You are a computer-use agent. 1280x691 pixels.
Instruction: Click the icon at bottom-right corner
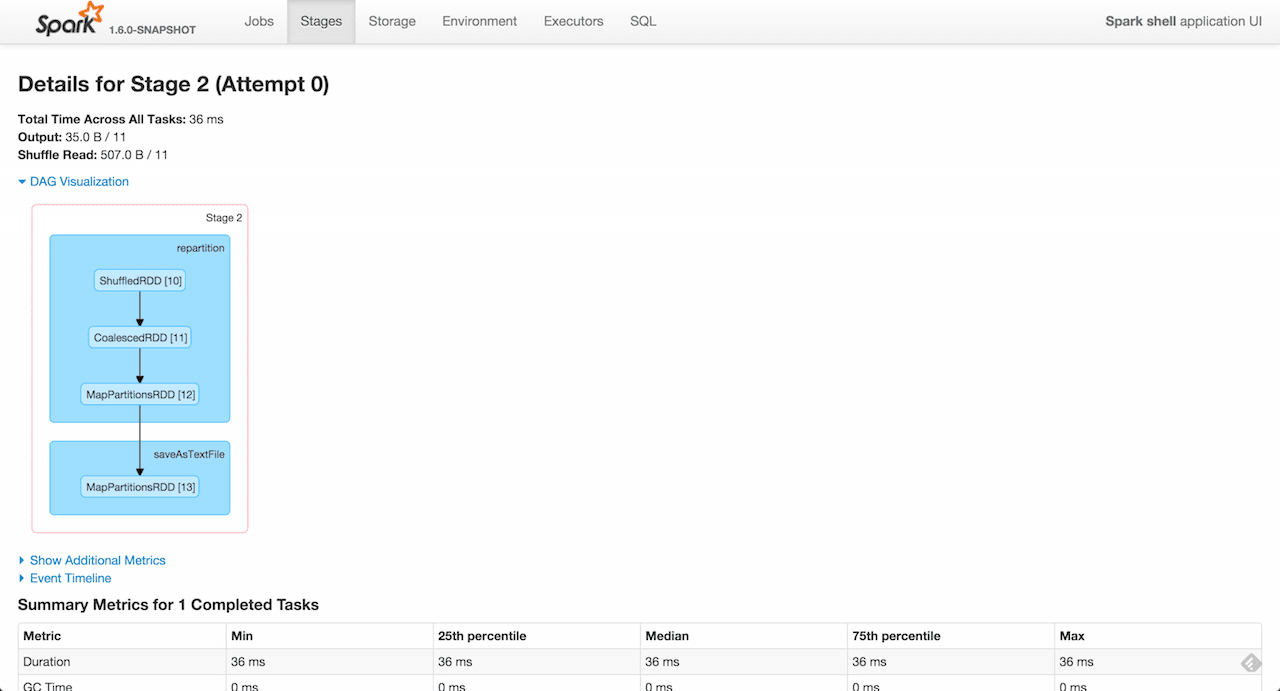coord(1250,662)
